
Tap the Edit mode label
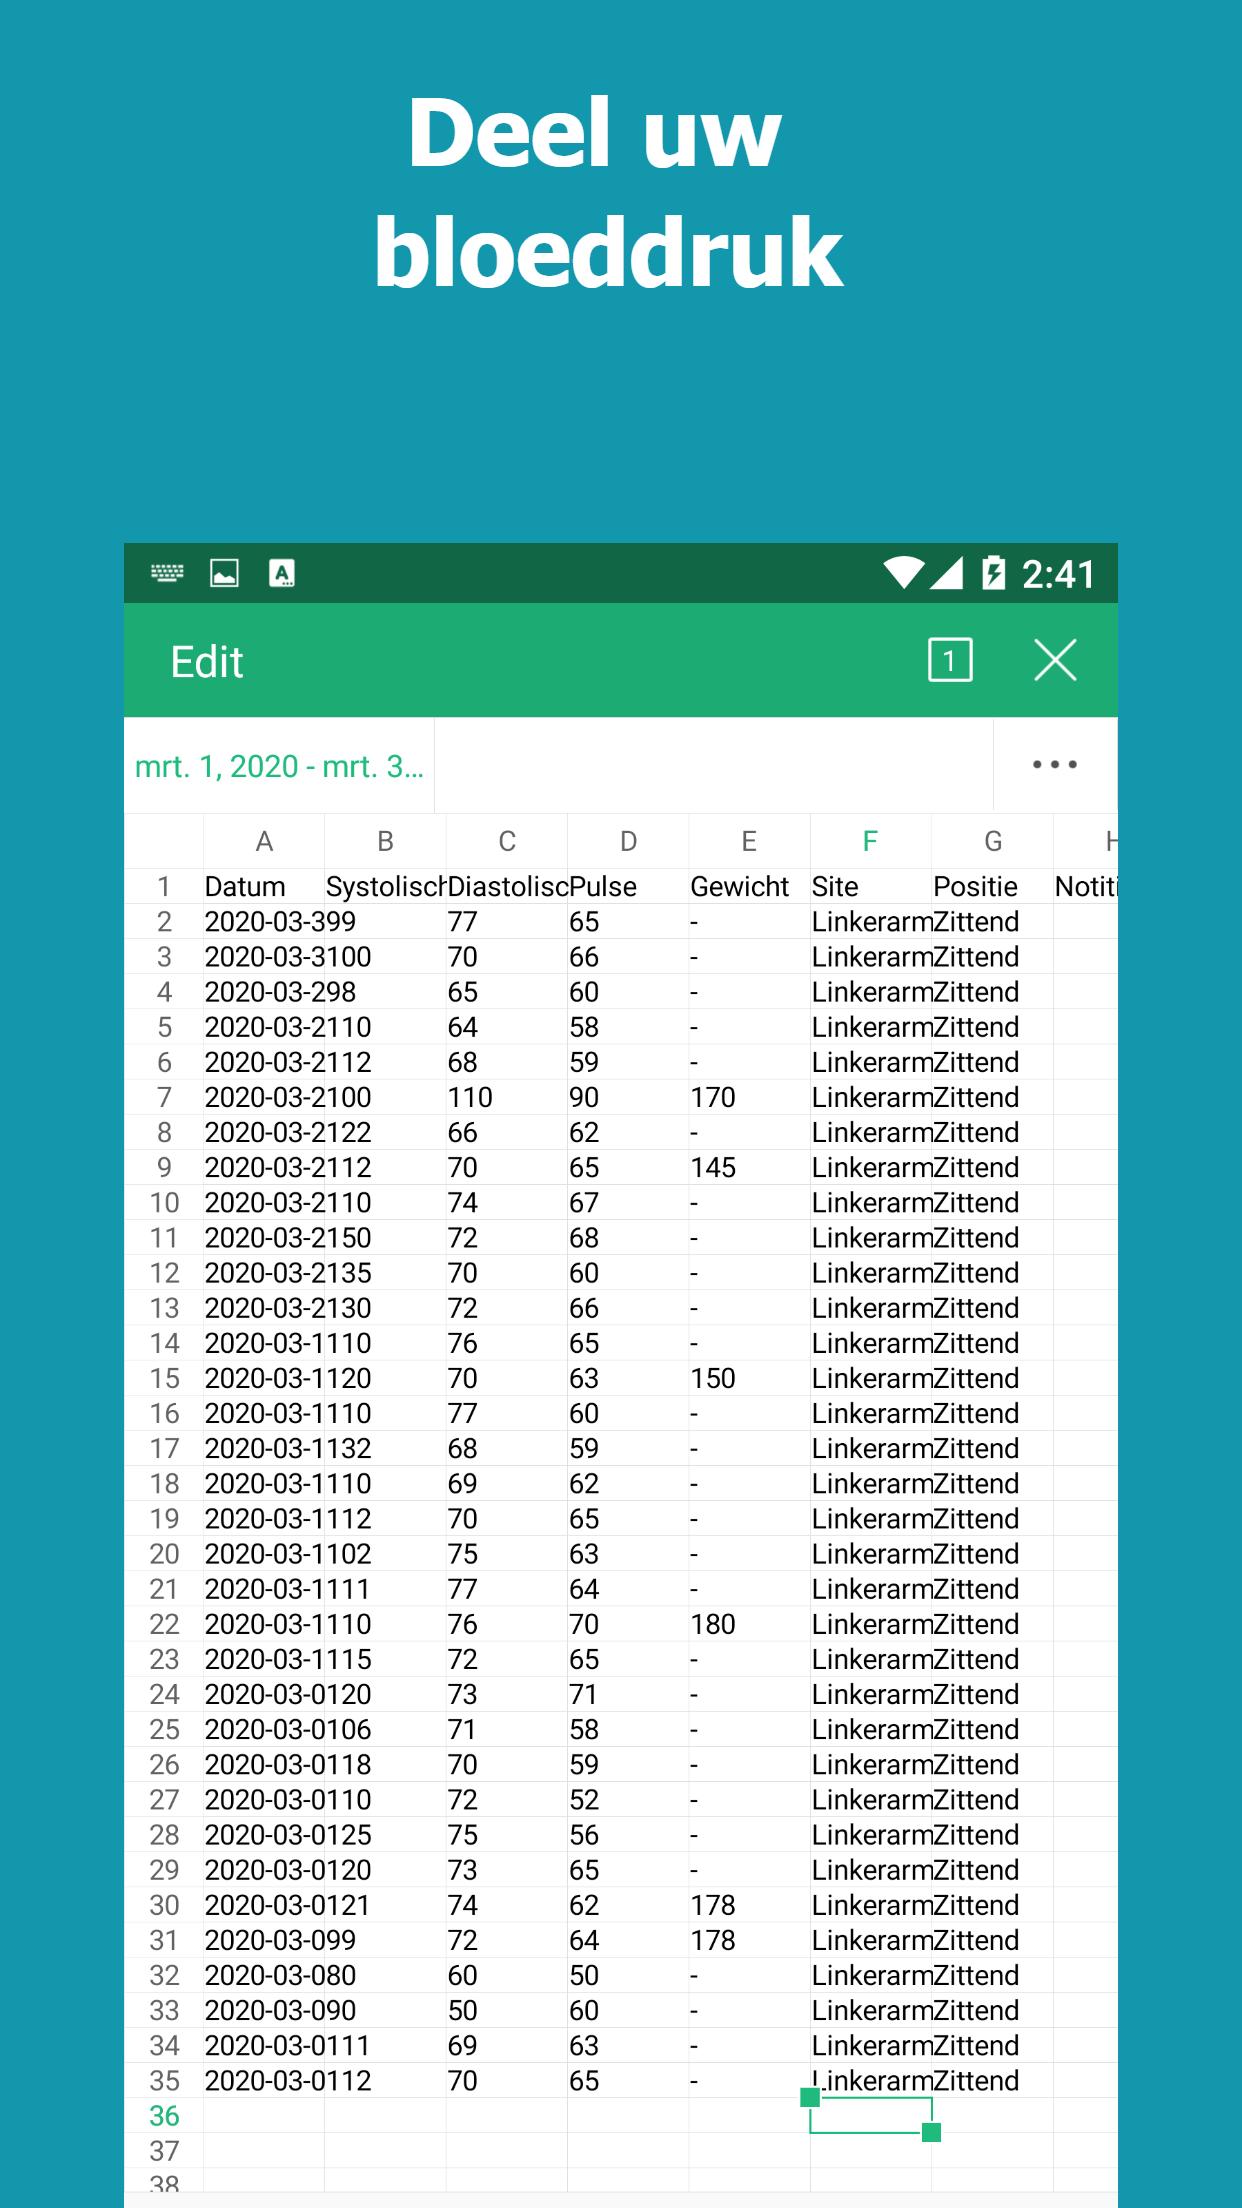click(207, 662)
